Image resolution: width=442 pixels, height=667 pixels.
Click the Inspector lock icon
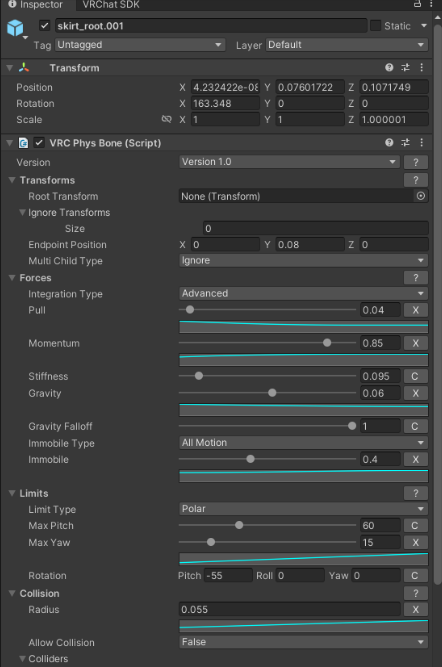pyautogui.click(x=417, y=4)
